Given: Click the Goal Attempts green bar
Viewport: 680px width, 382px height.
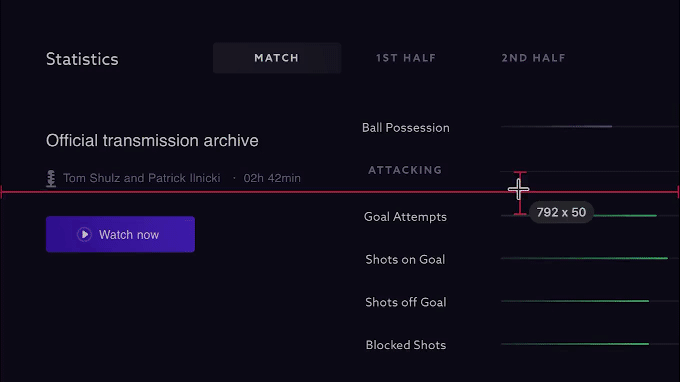Looking at the screenshot, I should coord(625,215).
